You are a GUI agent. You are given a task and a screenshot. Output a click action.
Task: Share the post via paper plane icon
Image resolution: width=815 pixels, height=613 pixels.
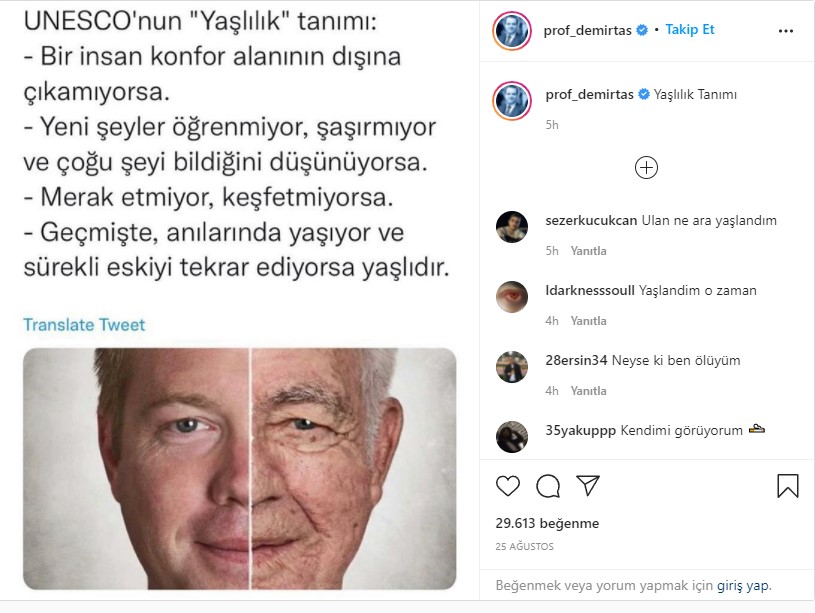(588, 485)
